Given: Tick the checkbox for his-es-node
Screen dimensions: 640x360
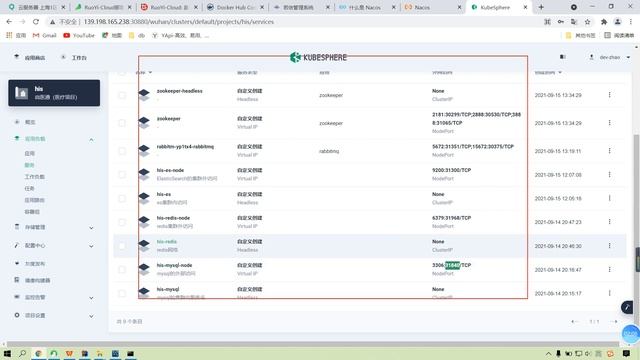Looking at the screenshot, I should (122, 175).
